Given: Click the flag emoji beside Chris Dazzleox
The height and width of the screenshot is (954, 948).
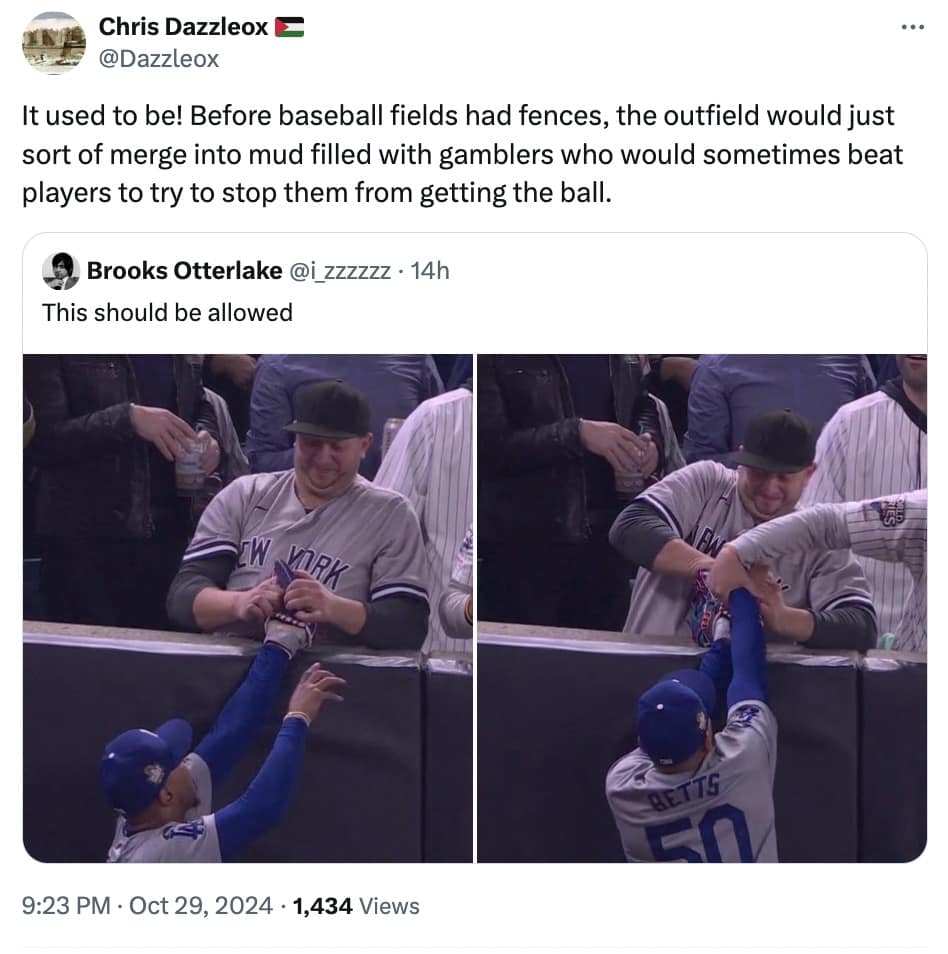Looking at the screenshot, I should coord(290,27).
